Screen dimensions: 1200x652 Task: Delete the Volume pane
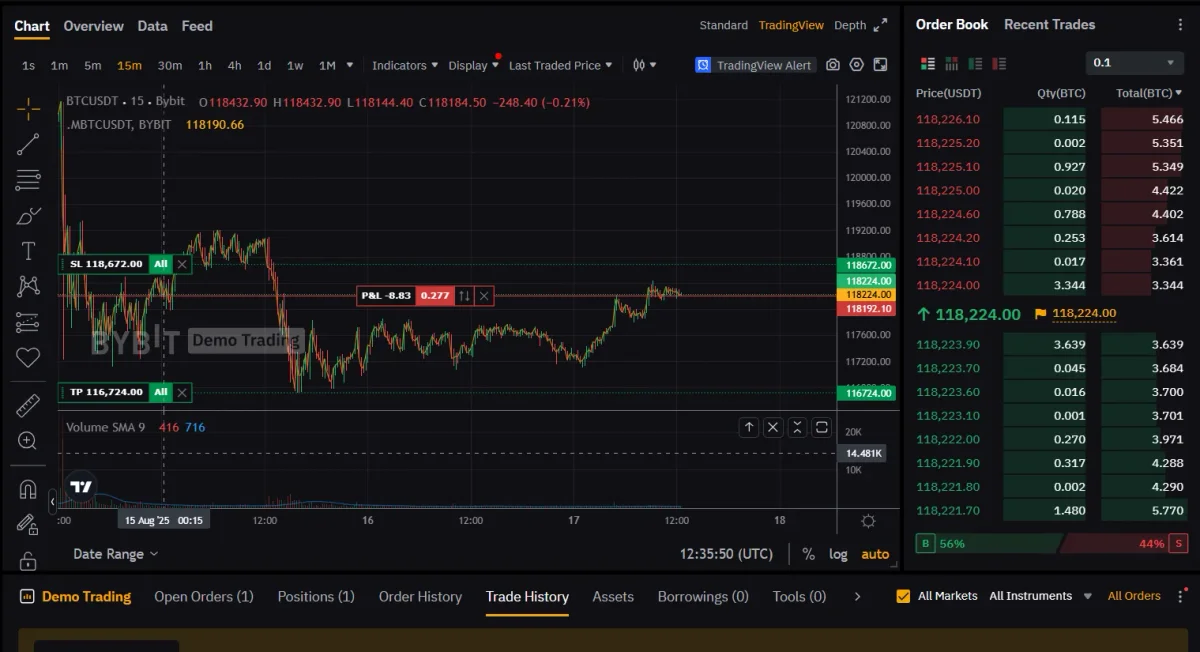773,427
